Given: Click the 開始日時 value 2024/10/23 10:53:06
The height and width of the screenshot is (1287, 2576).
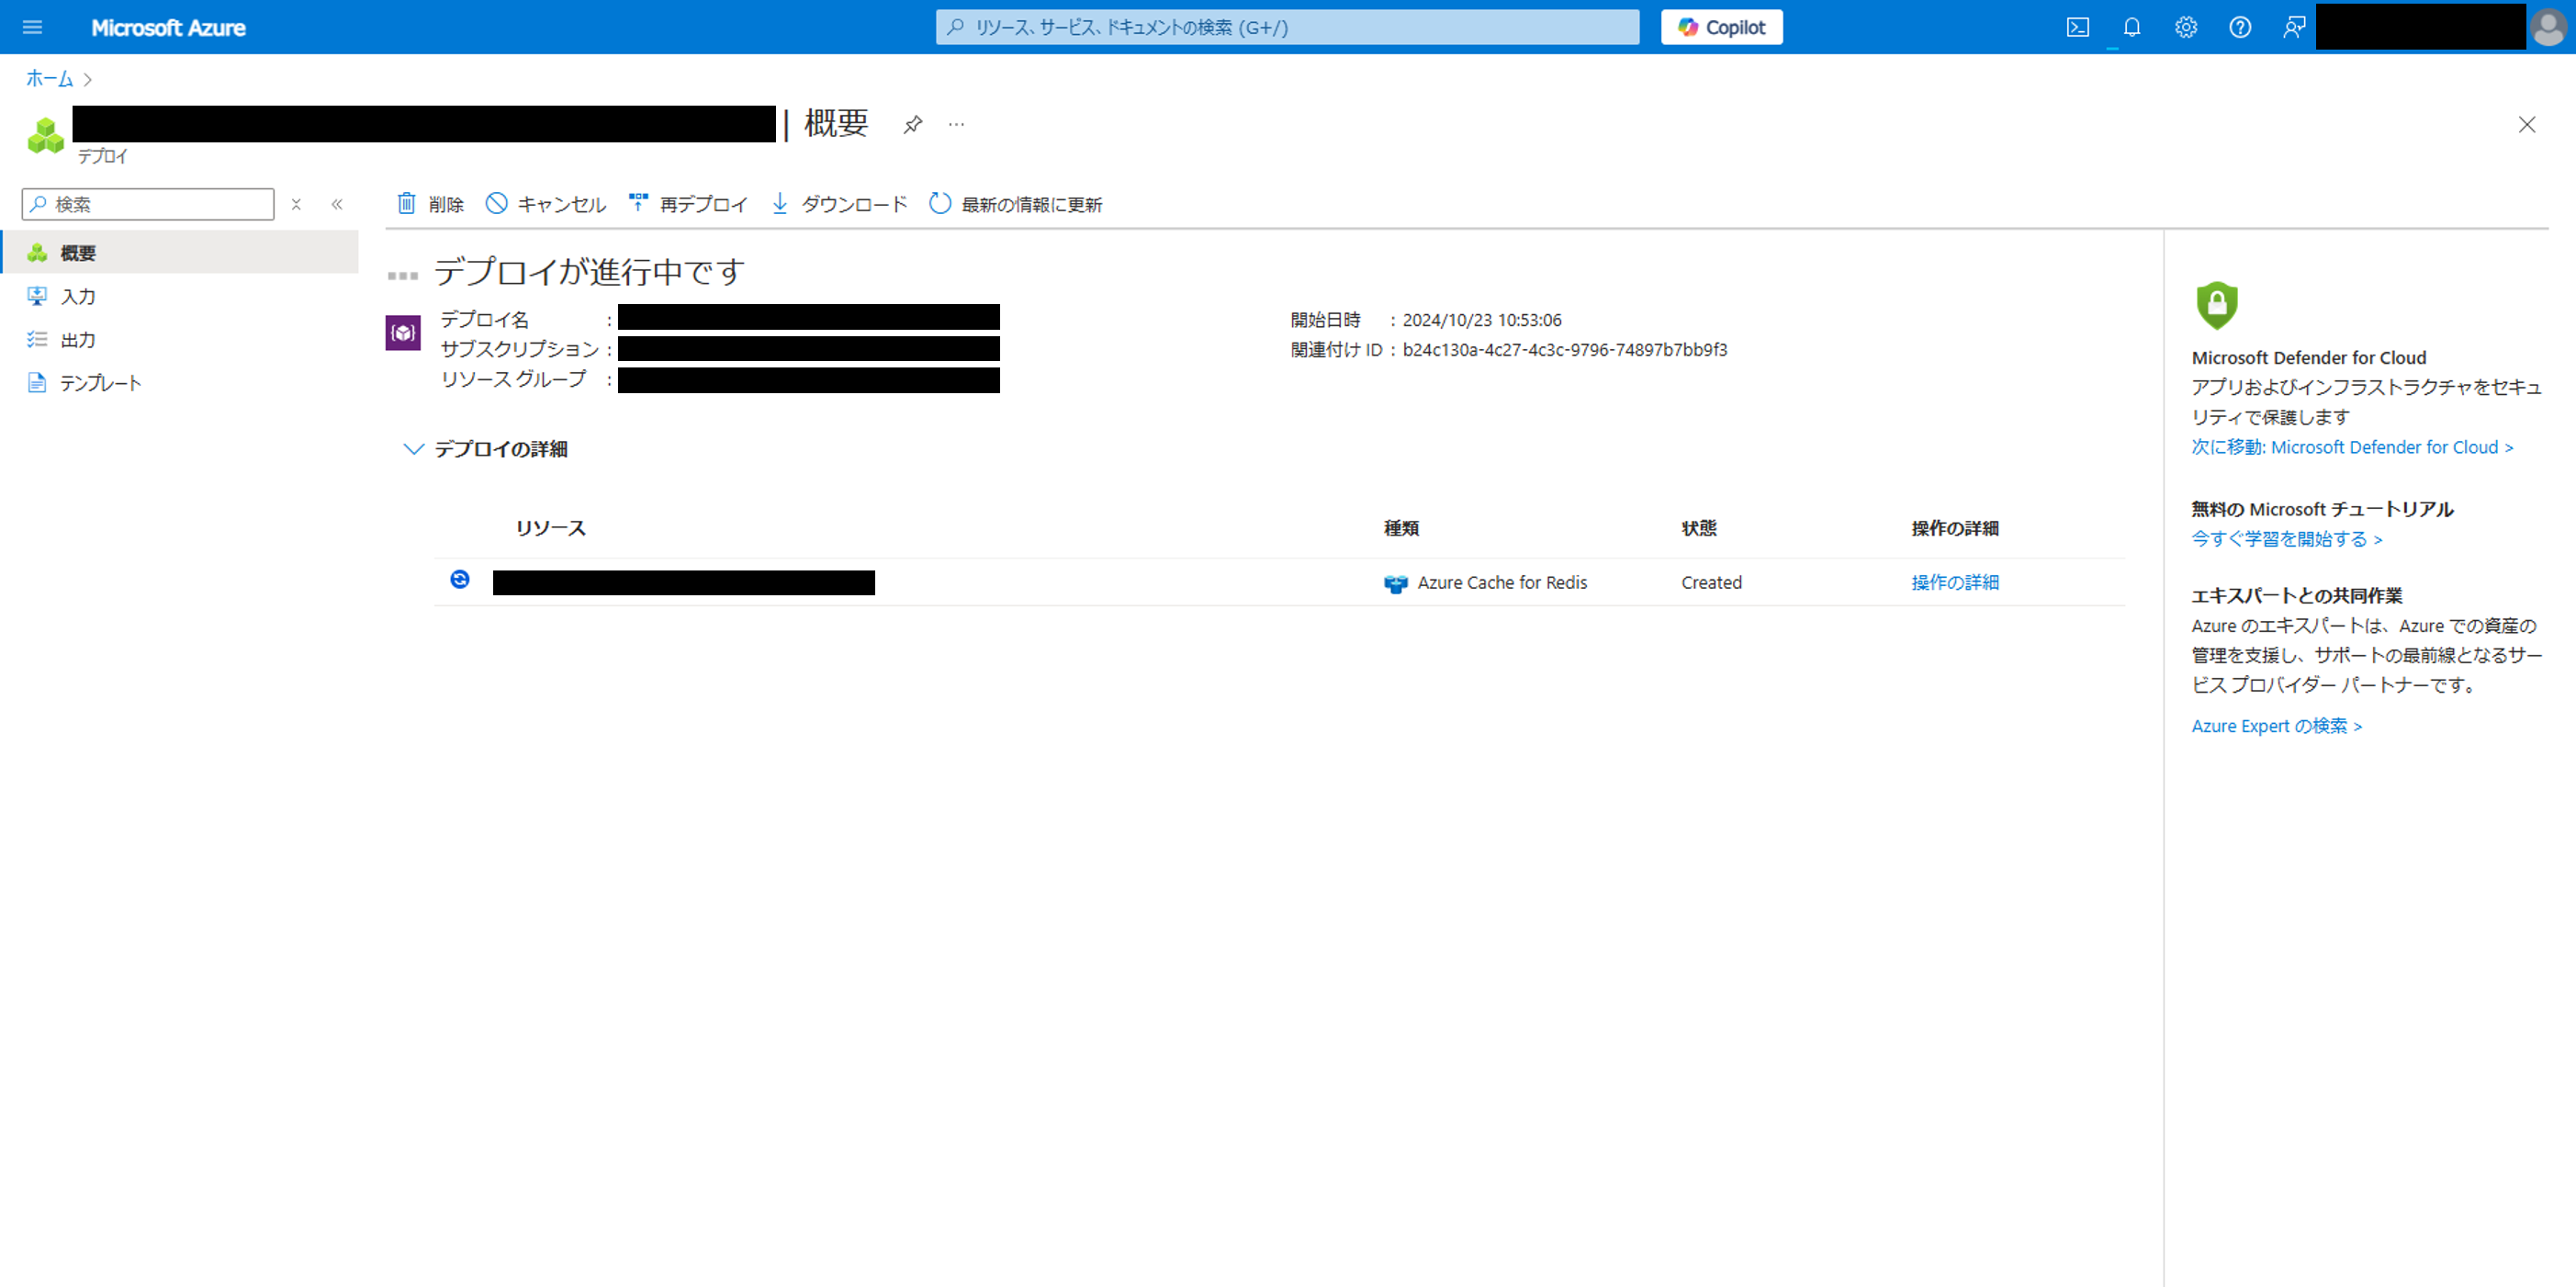Looking at the screenshot, I should (1481, 320).
